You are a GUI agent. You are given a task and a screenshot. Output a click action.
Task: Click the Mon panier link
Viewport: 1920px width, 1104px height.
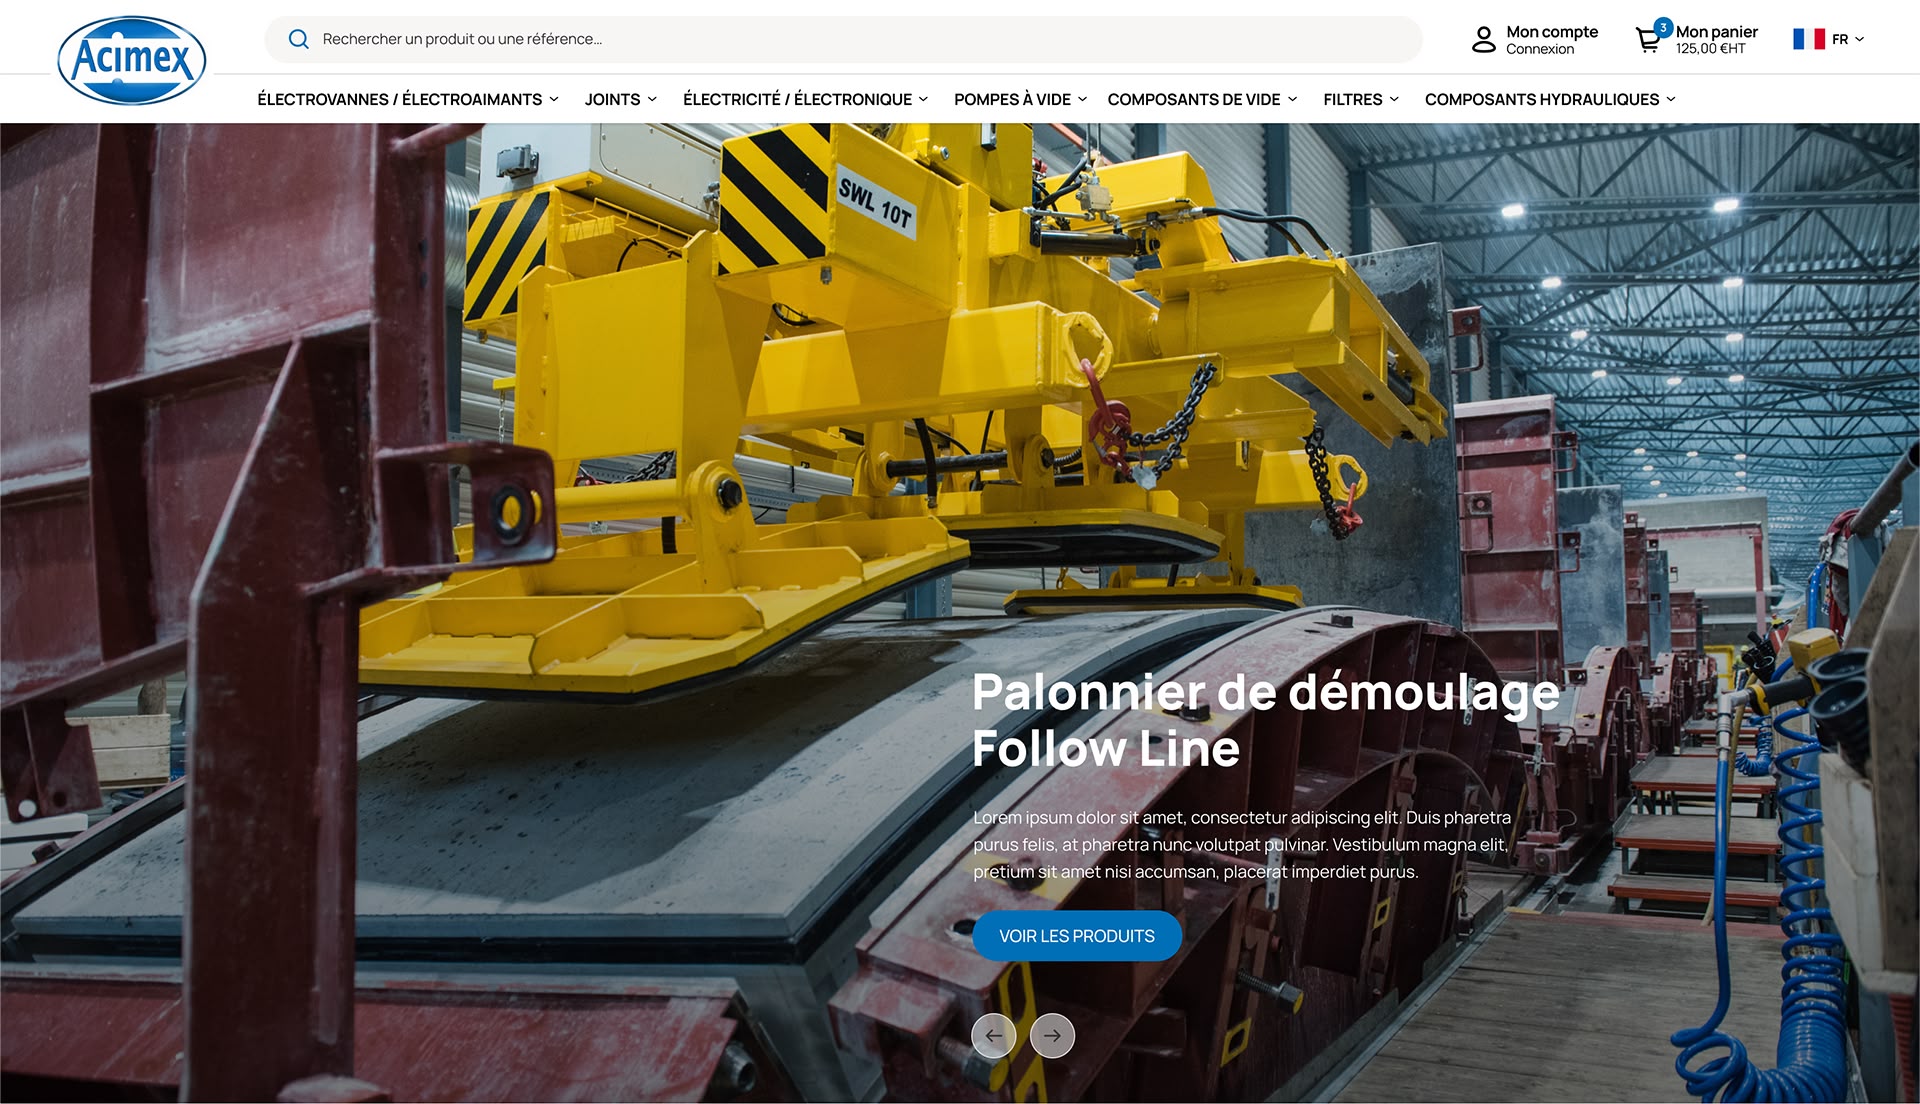pos(1716,32)
